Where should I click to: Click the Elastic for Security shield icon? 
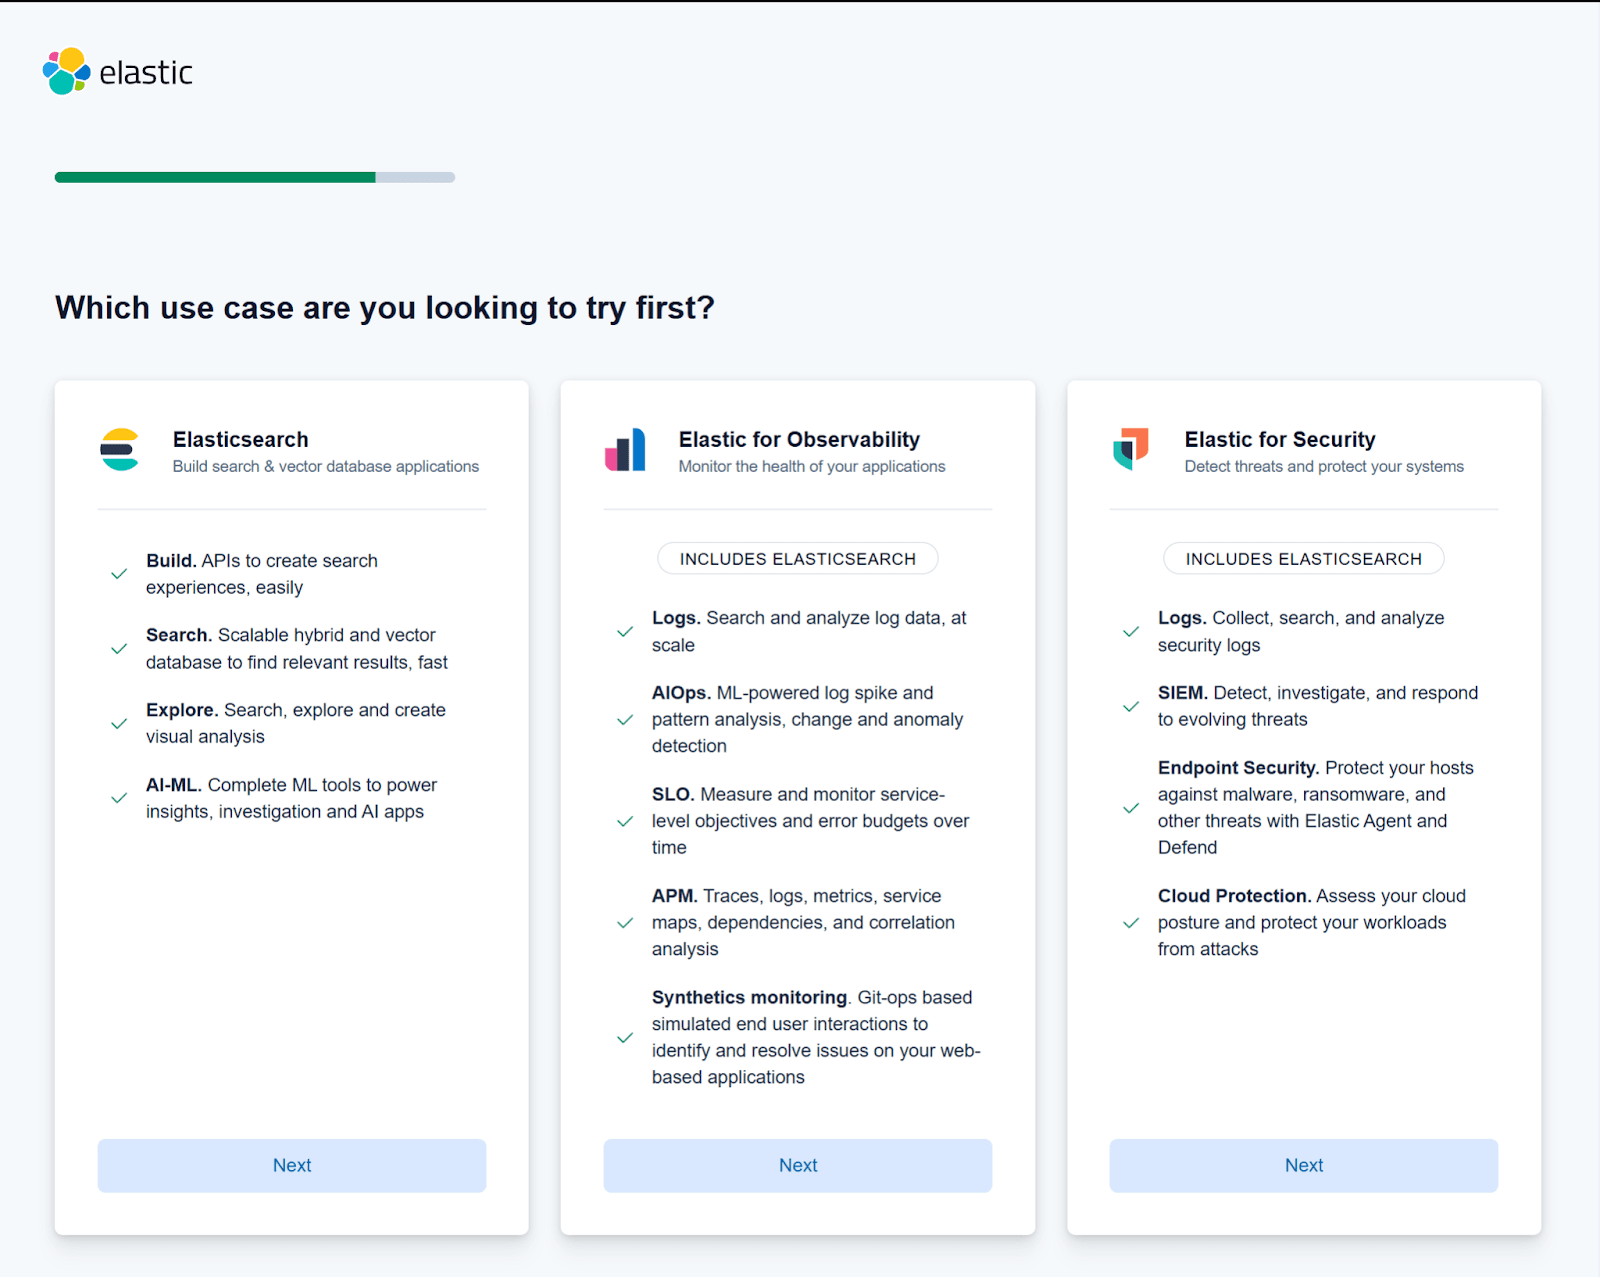point(1131,450)
